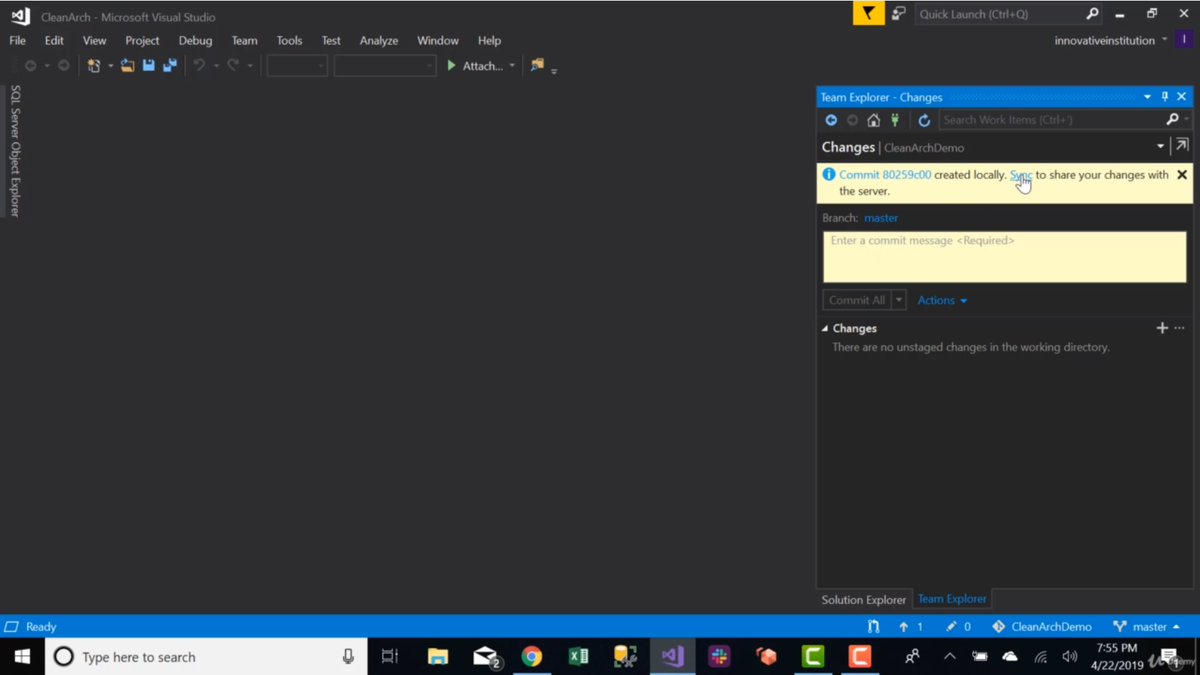Open the Help menu
Image resolution: width=1200 pixels, height=675 pixels.
coord(489,41)
